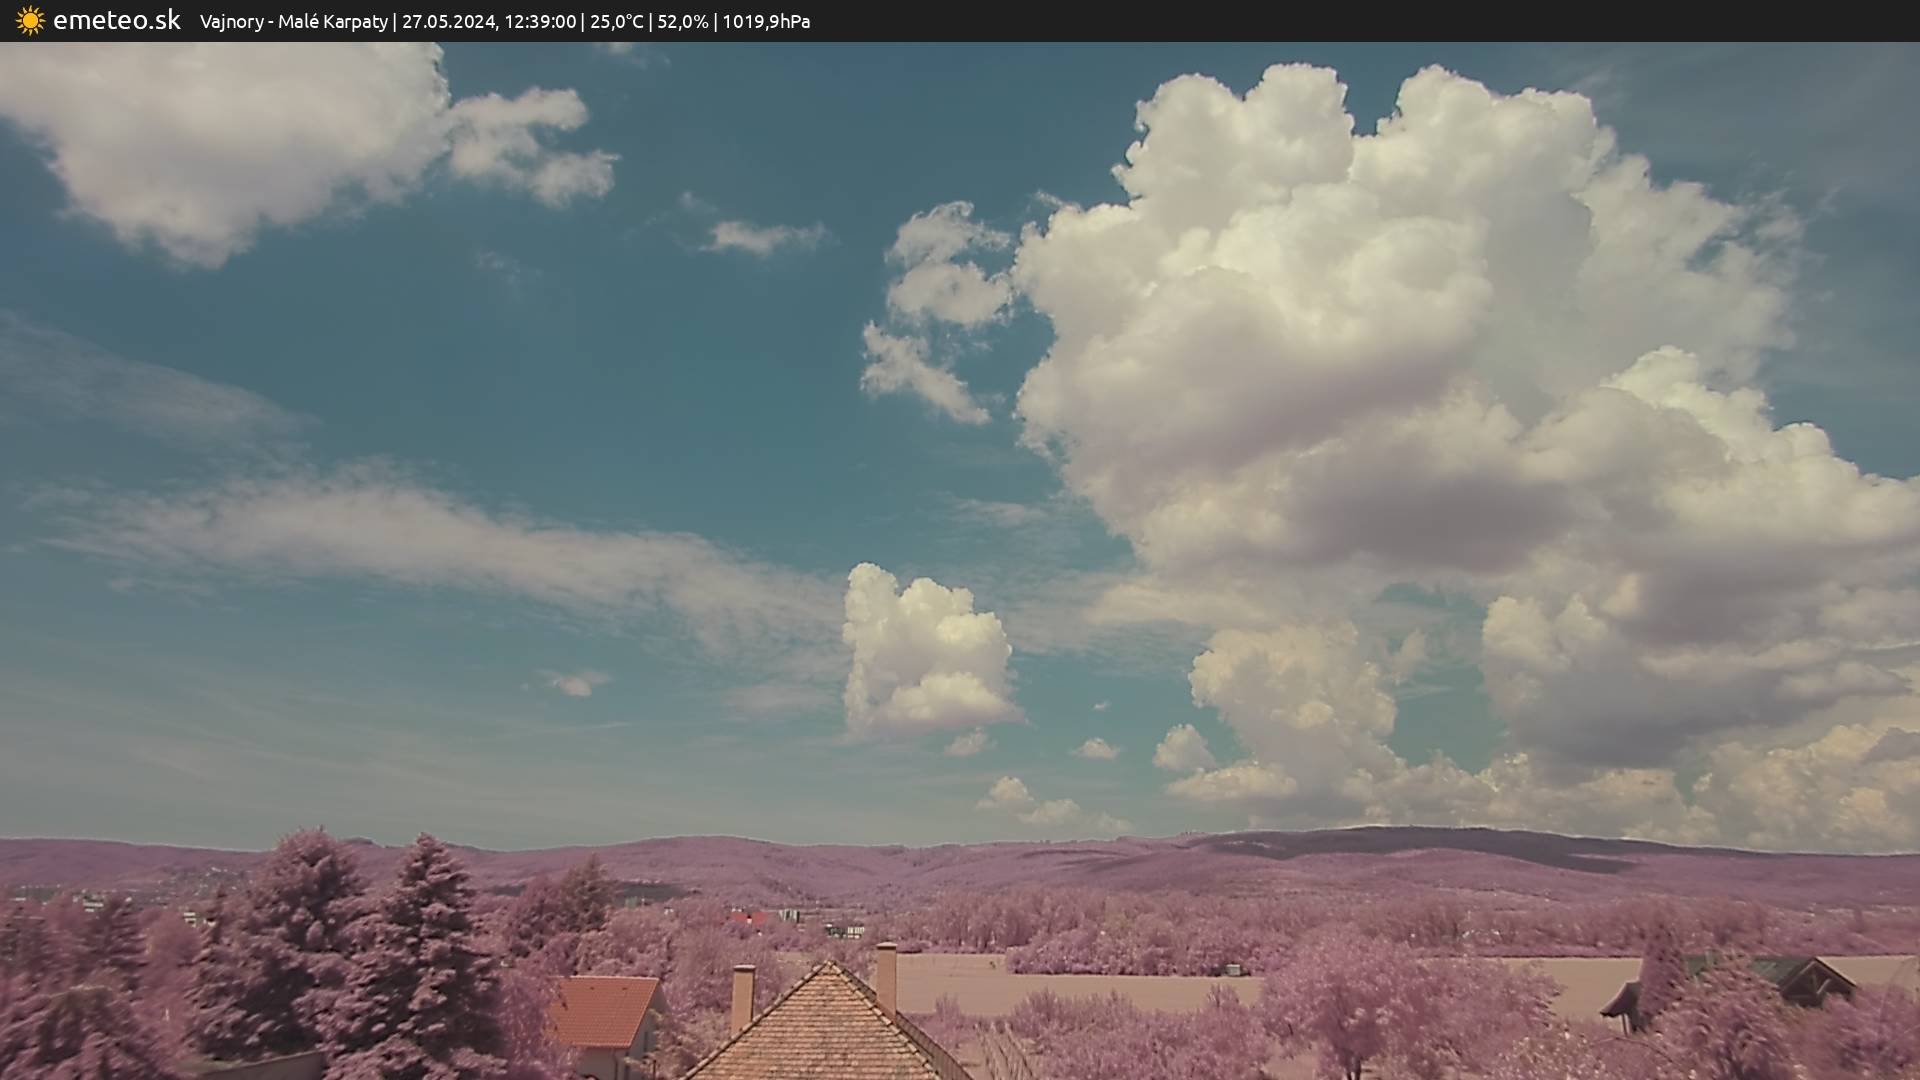Click the hilltop ridge on the right horizon
Image resolution: width=1920 pixels, height=1080 pixels.
pos(1400,838)
